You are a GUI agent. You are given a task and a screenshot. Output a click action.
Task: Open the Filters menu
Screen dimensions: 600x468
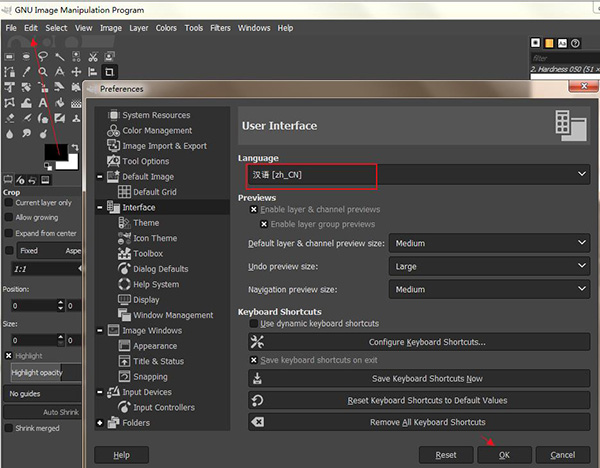pyautogui.click(x=220, y=28)
